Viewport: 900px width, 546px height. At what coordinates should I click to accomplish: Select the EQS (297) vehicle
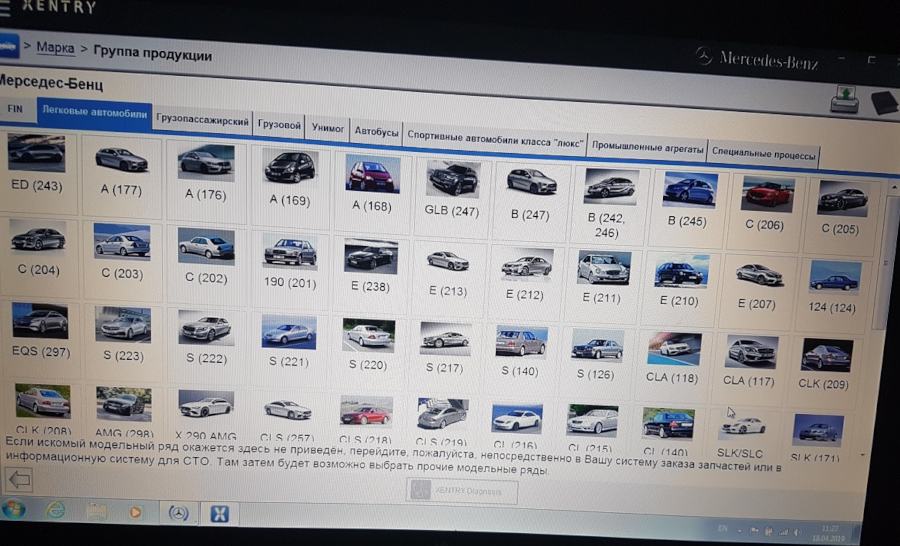click(x=40, y=330)
